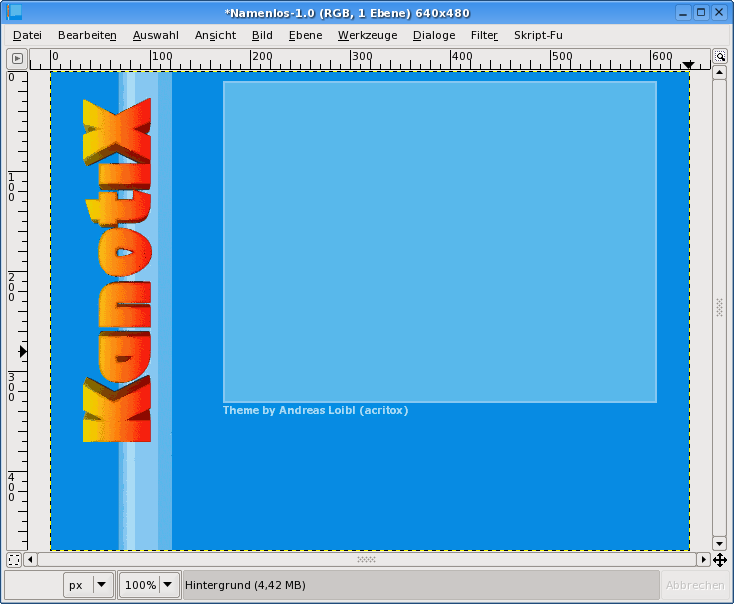Click the horizontal scrollbar thumb
Screen dimensions: 734x604
coord(367,560)
